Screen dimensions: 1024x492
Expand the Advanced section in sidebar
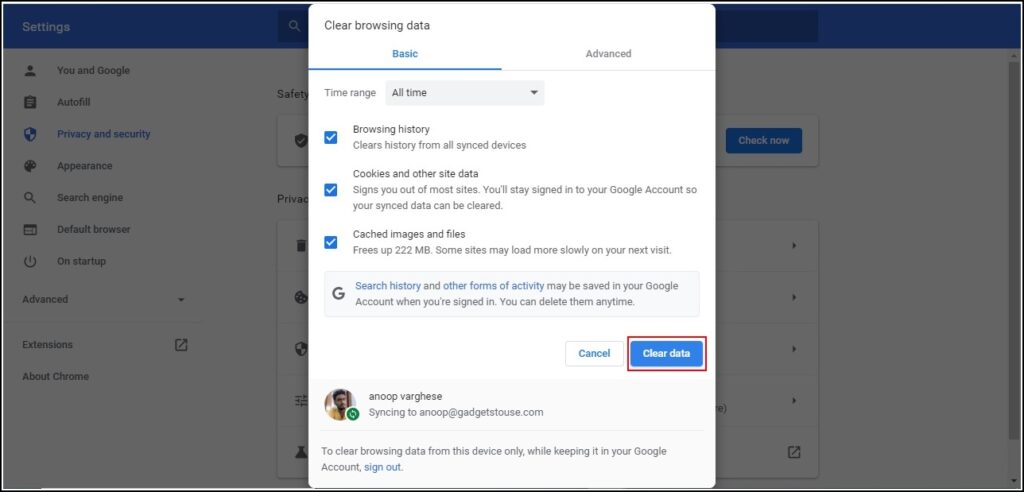pos(104,299)
